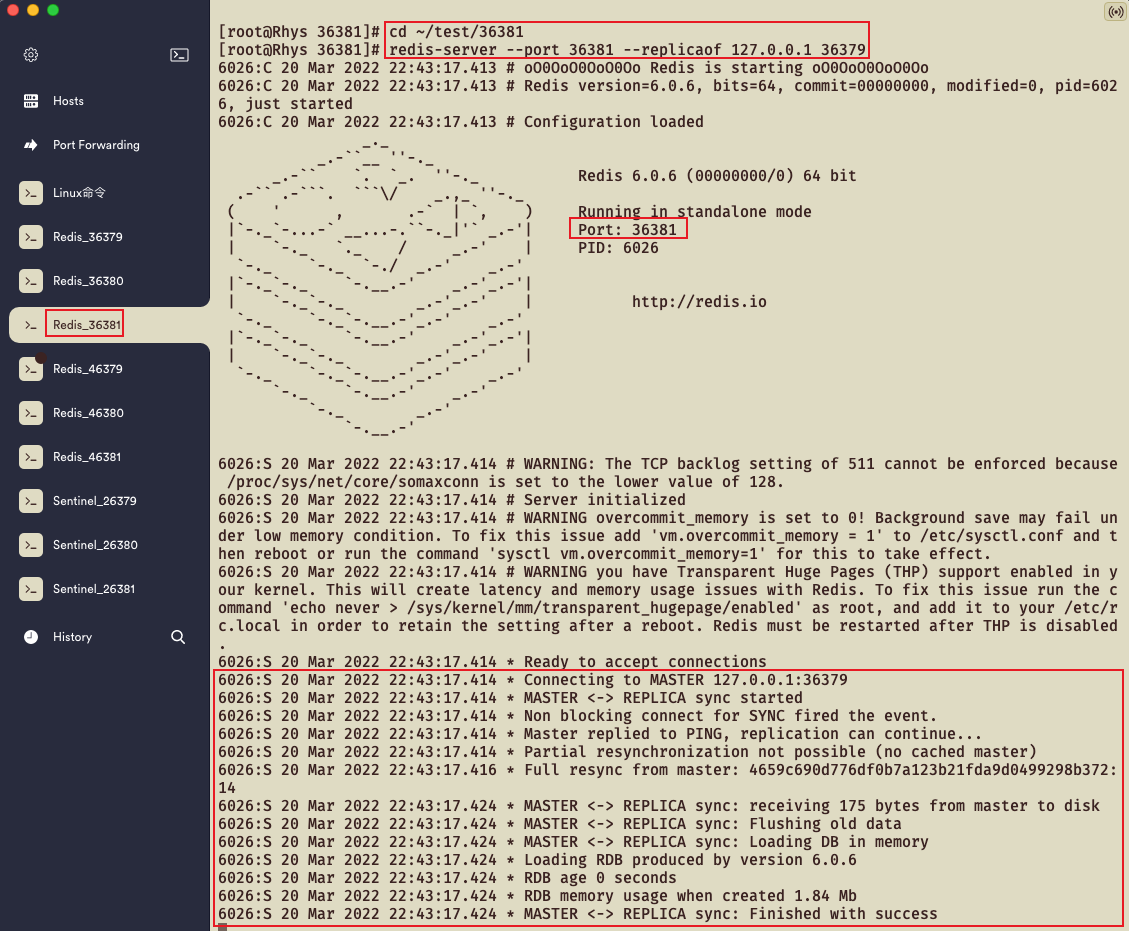This screenshot has height=931, width=1129.
Task: Open new terminal icon in sidebar
Action: coord(179,55)
